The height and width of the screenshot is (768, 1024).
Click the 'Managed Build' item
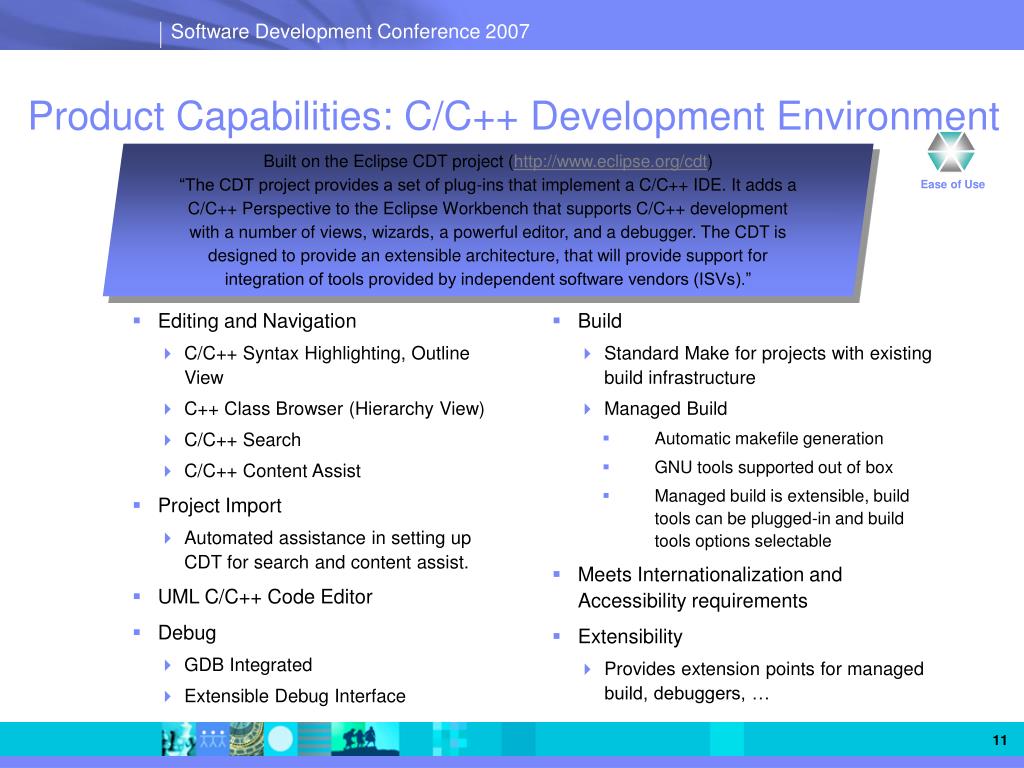coord(665,409)
